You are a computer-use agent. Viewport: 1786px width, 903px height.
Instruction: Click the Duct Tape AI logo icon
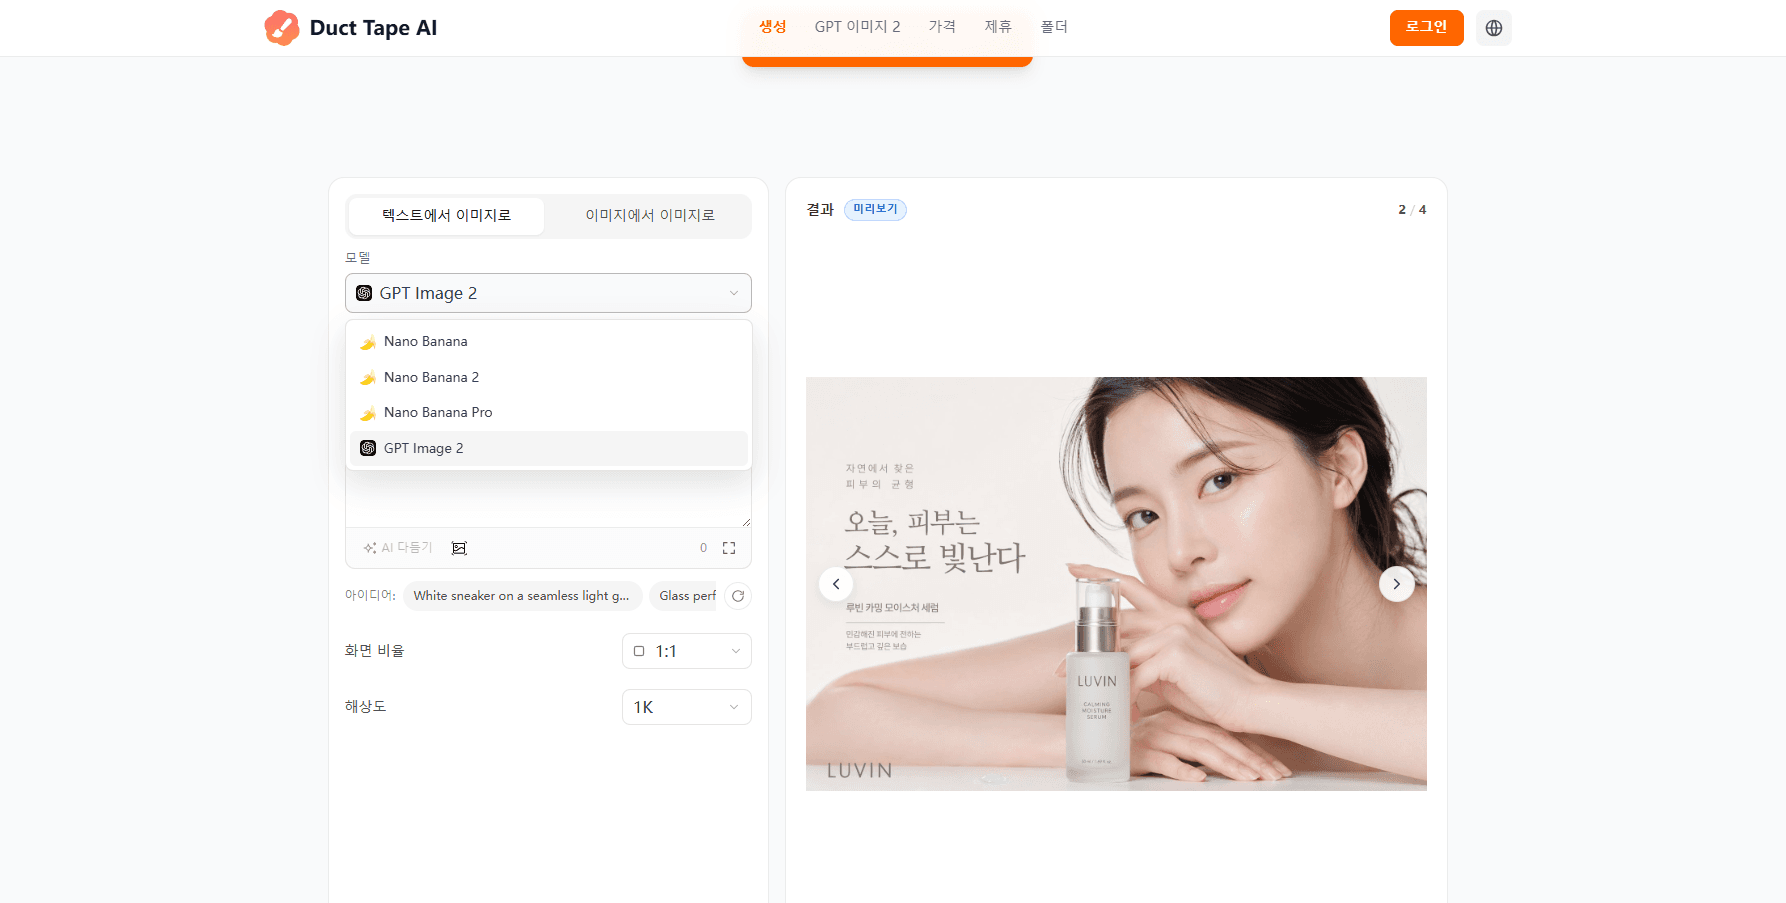pyautogui.click(x=282, y=28)
